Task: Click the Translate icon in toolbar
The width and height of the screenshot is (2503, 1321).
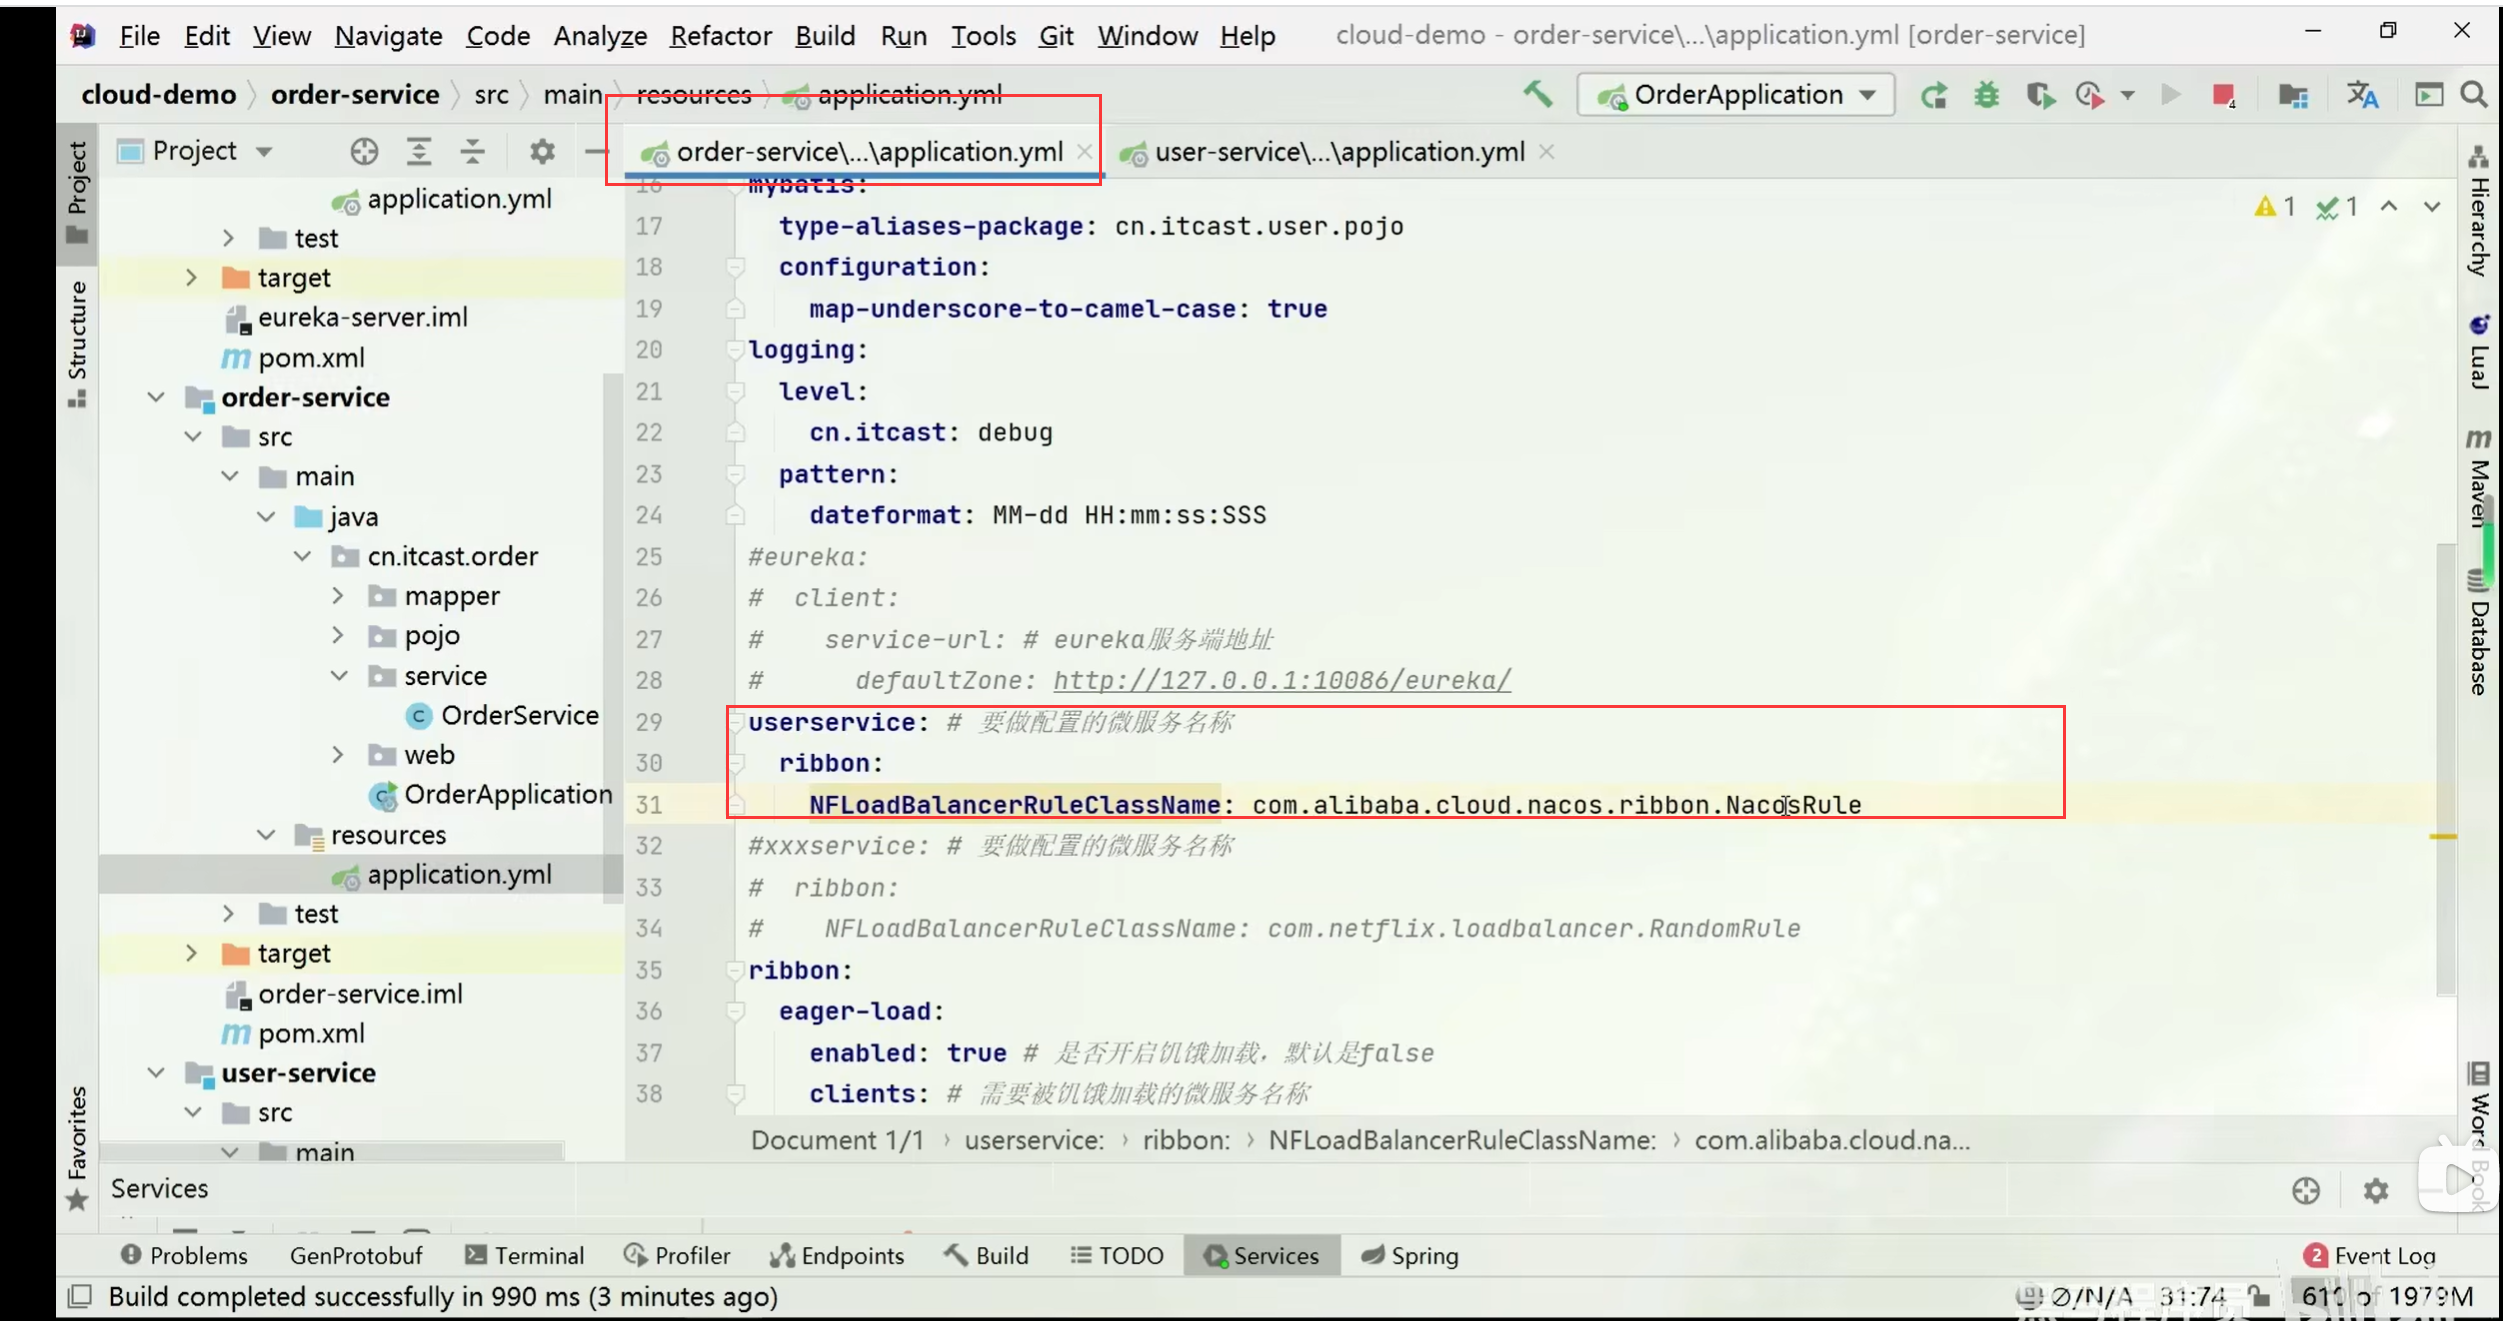Action: 2362,95
